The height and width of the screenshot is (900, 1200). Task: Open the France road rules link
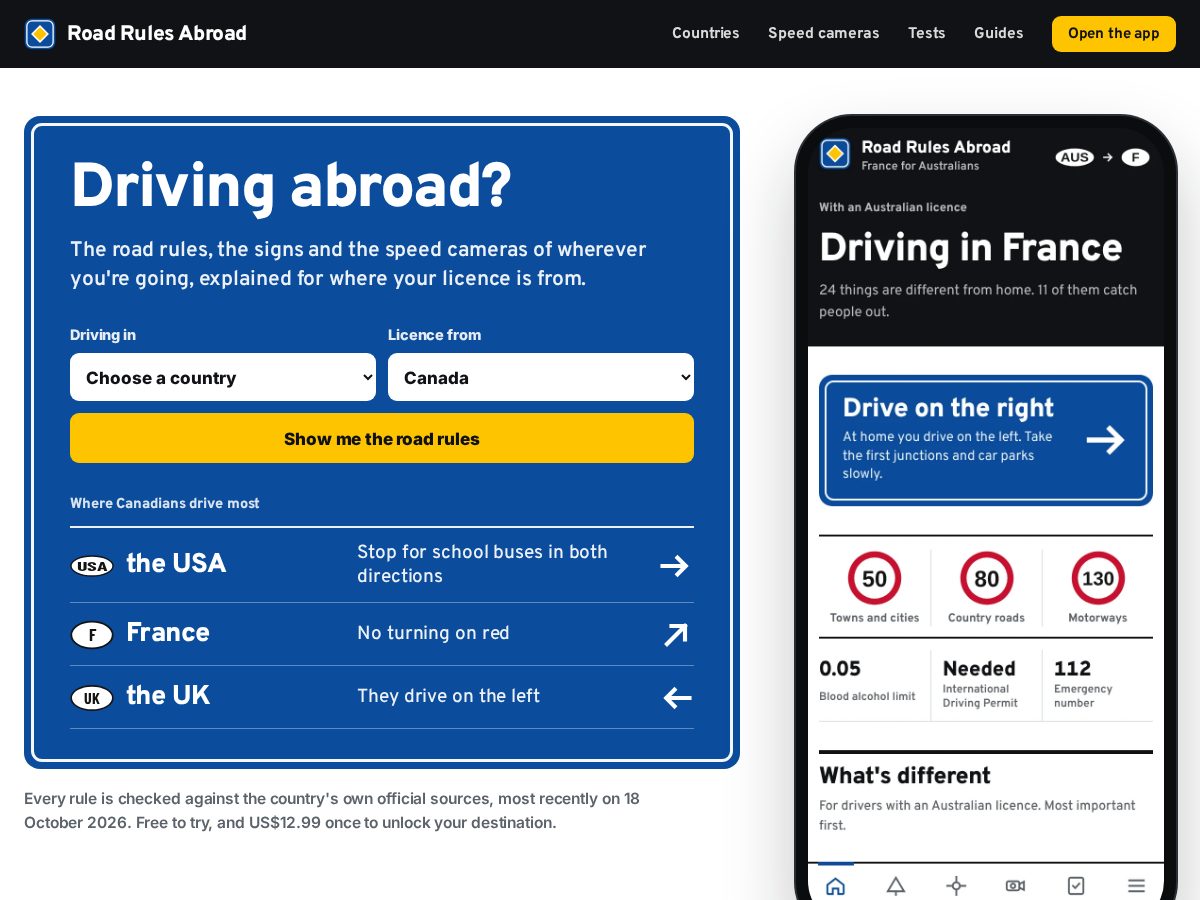coord(382,634)
